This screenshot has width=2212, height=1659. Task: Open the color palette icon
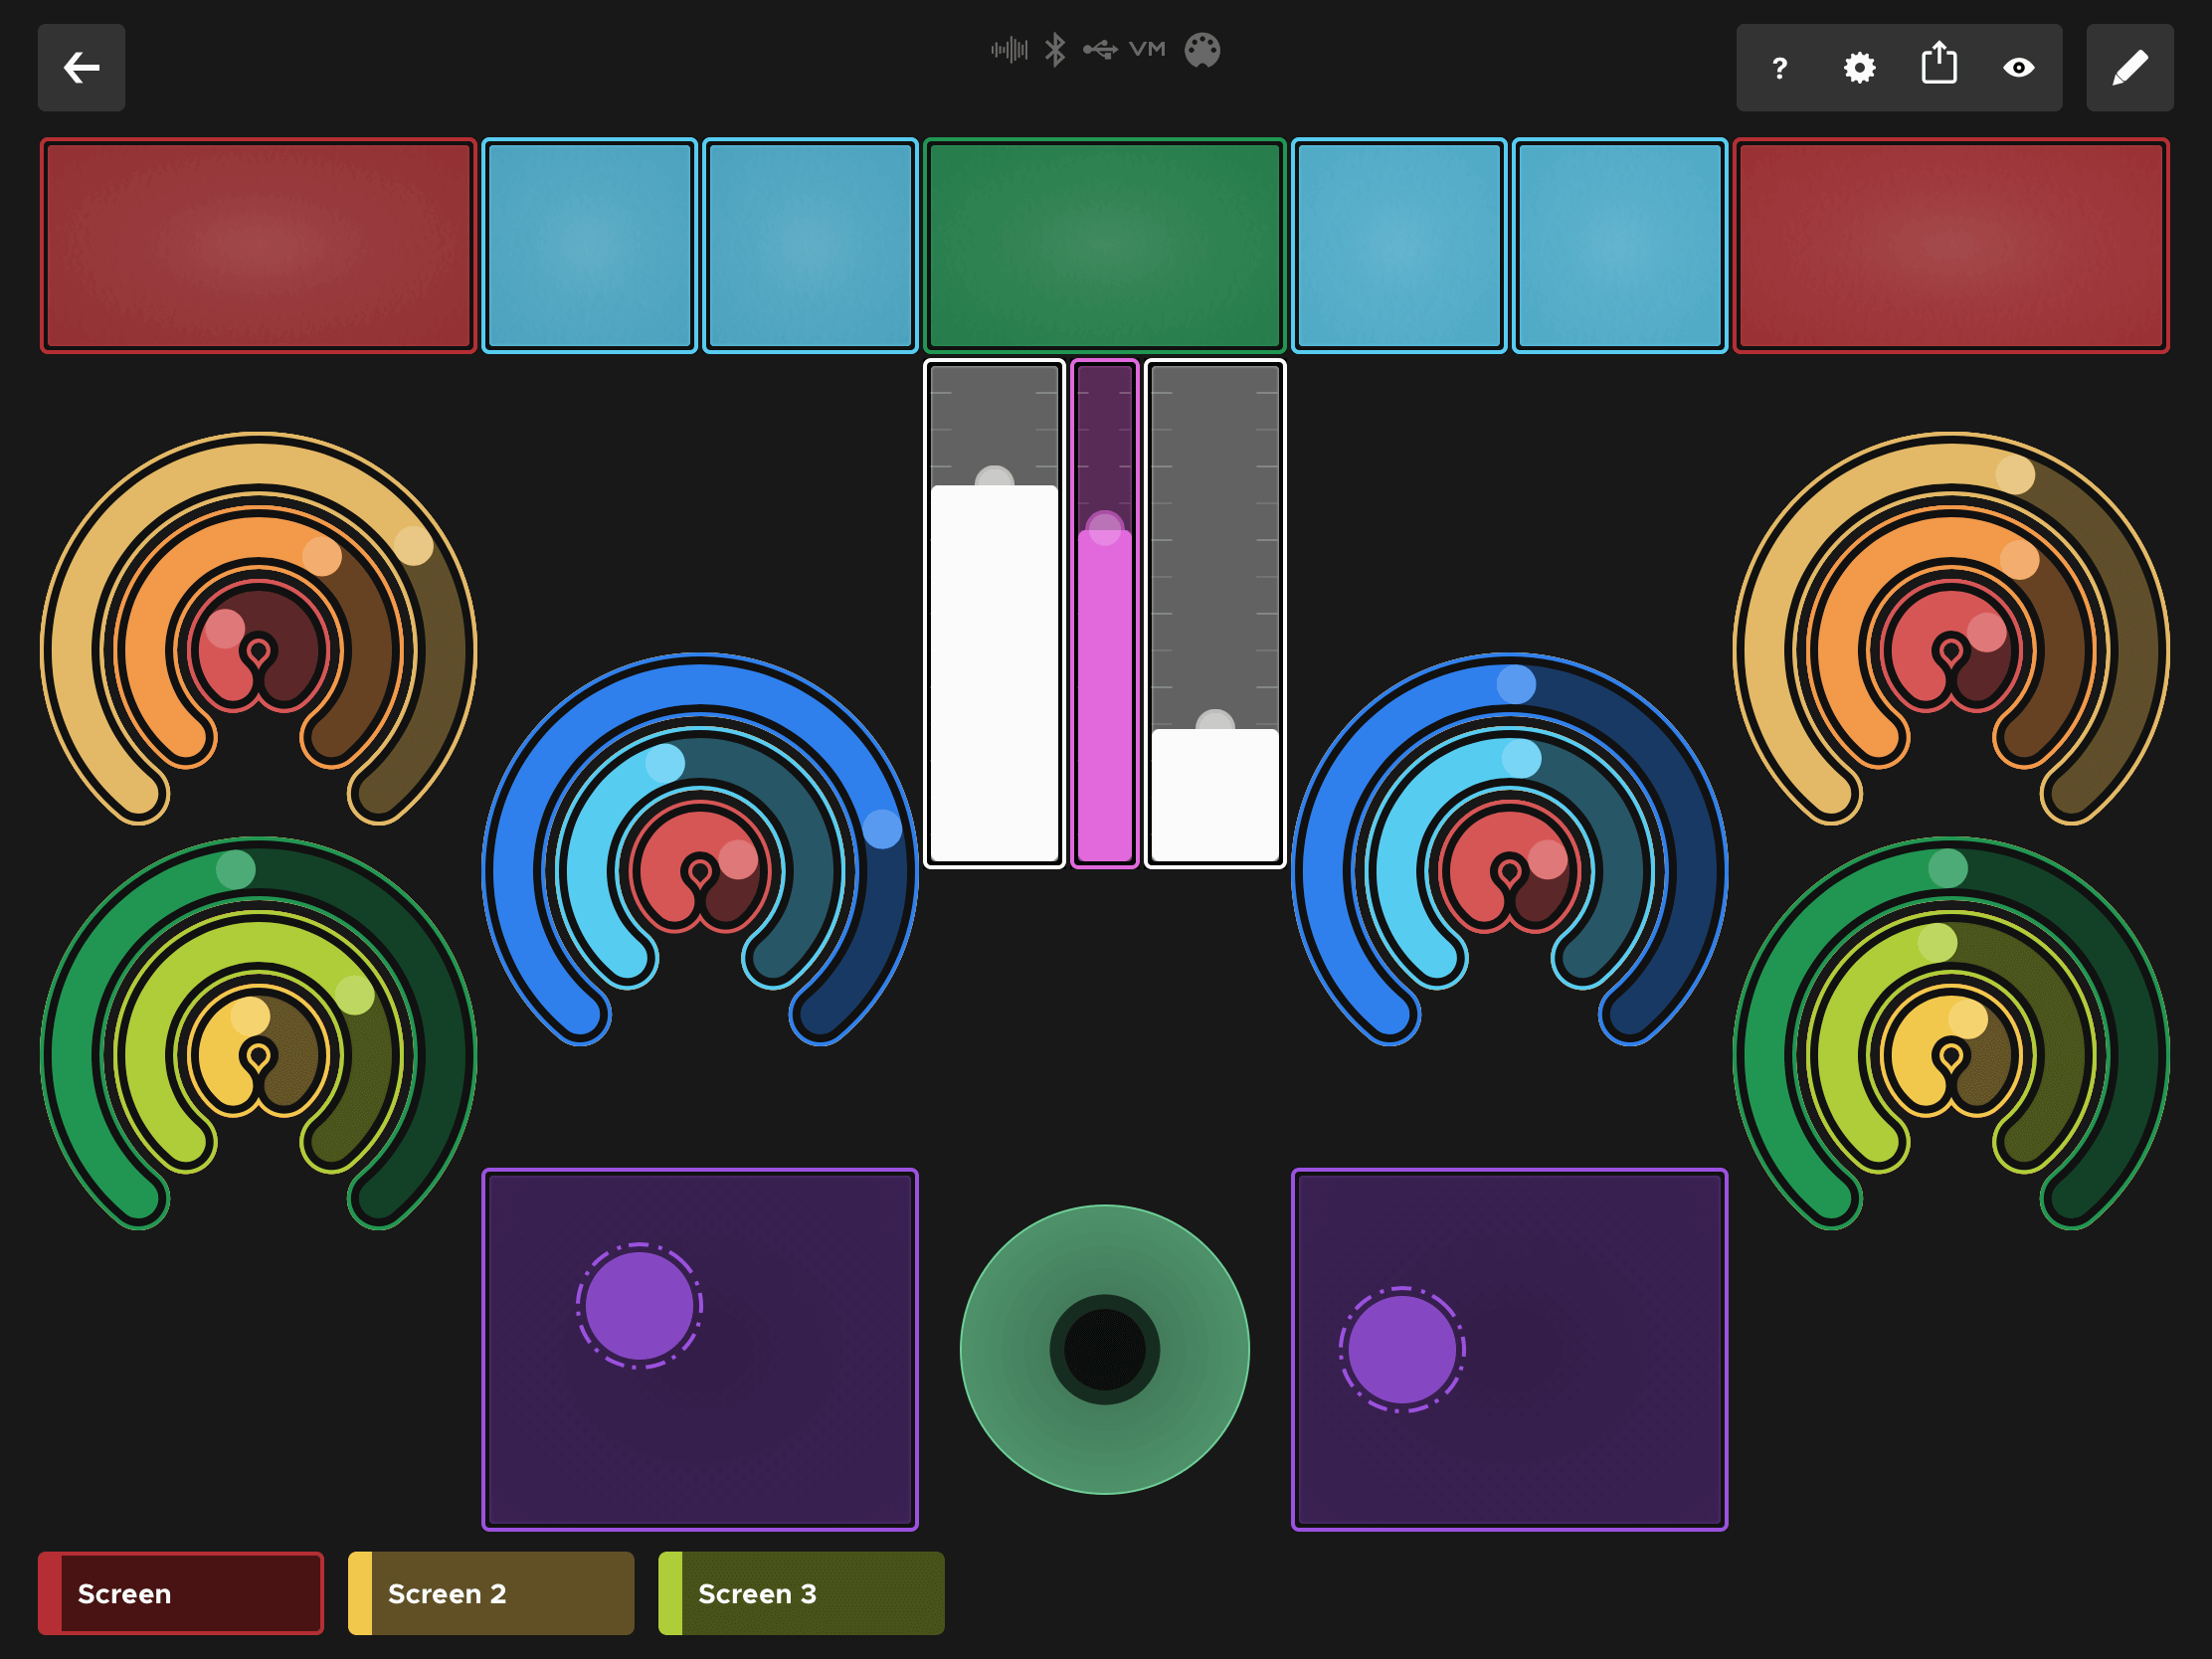(x=1202, y=50)
